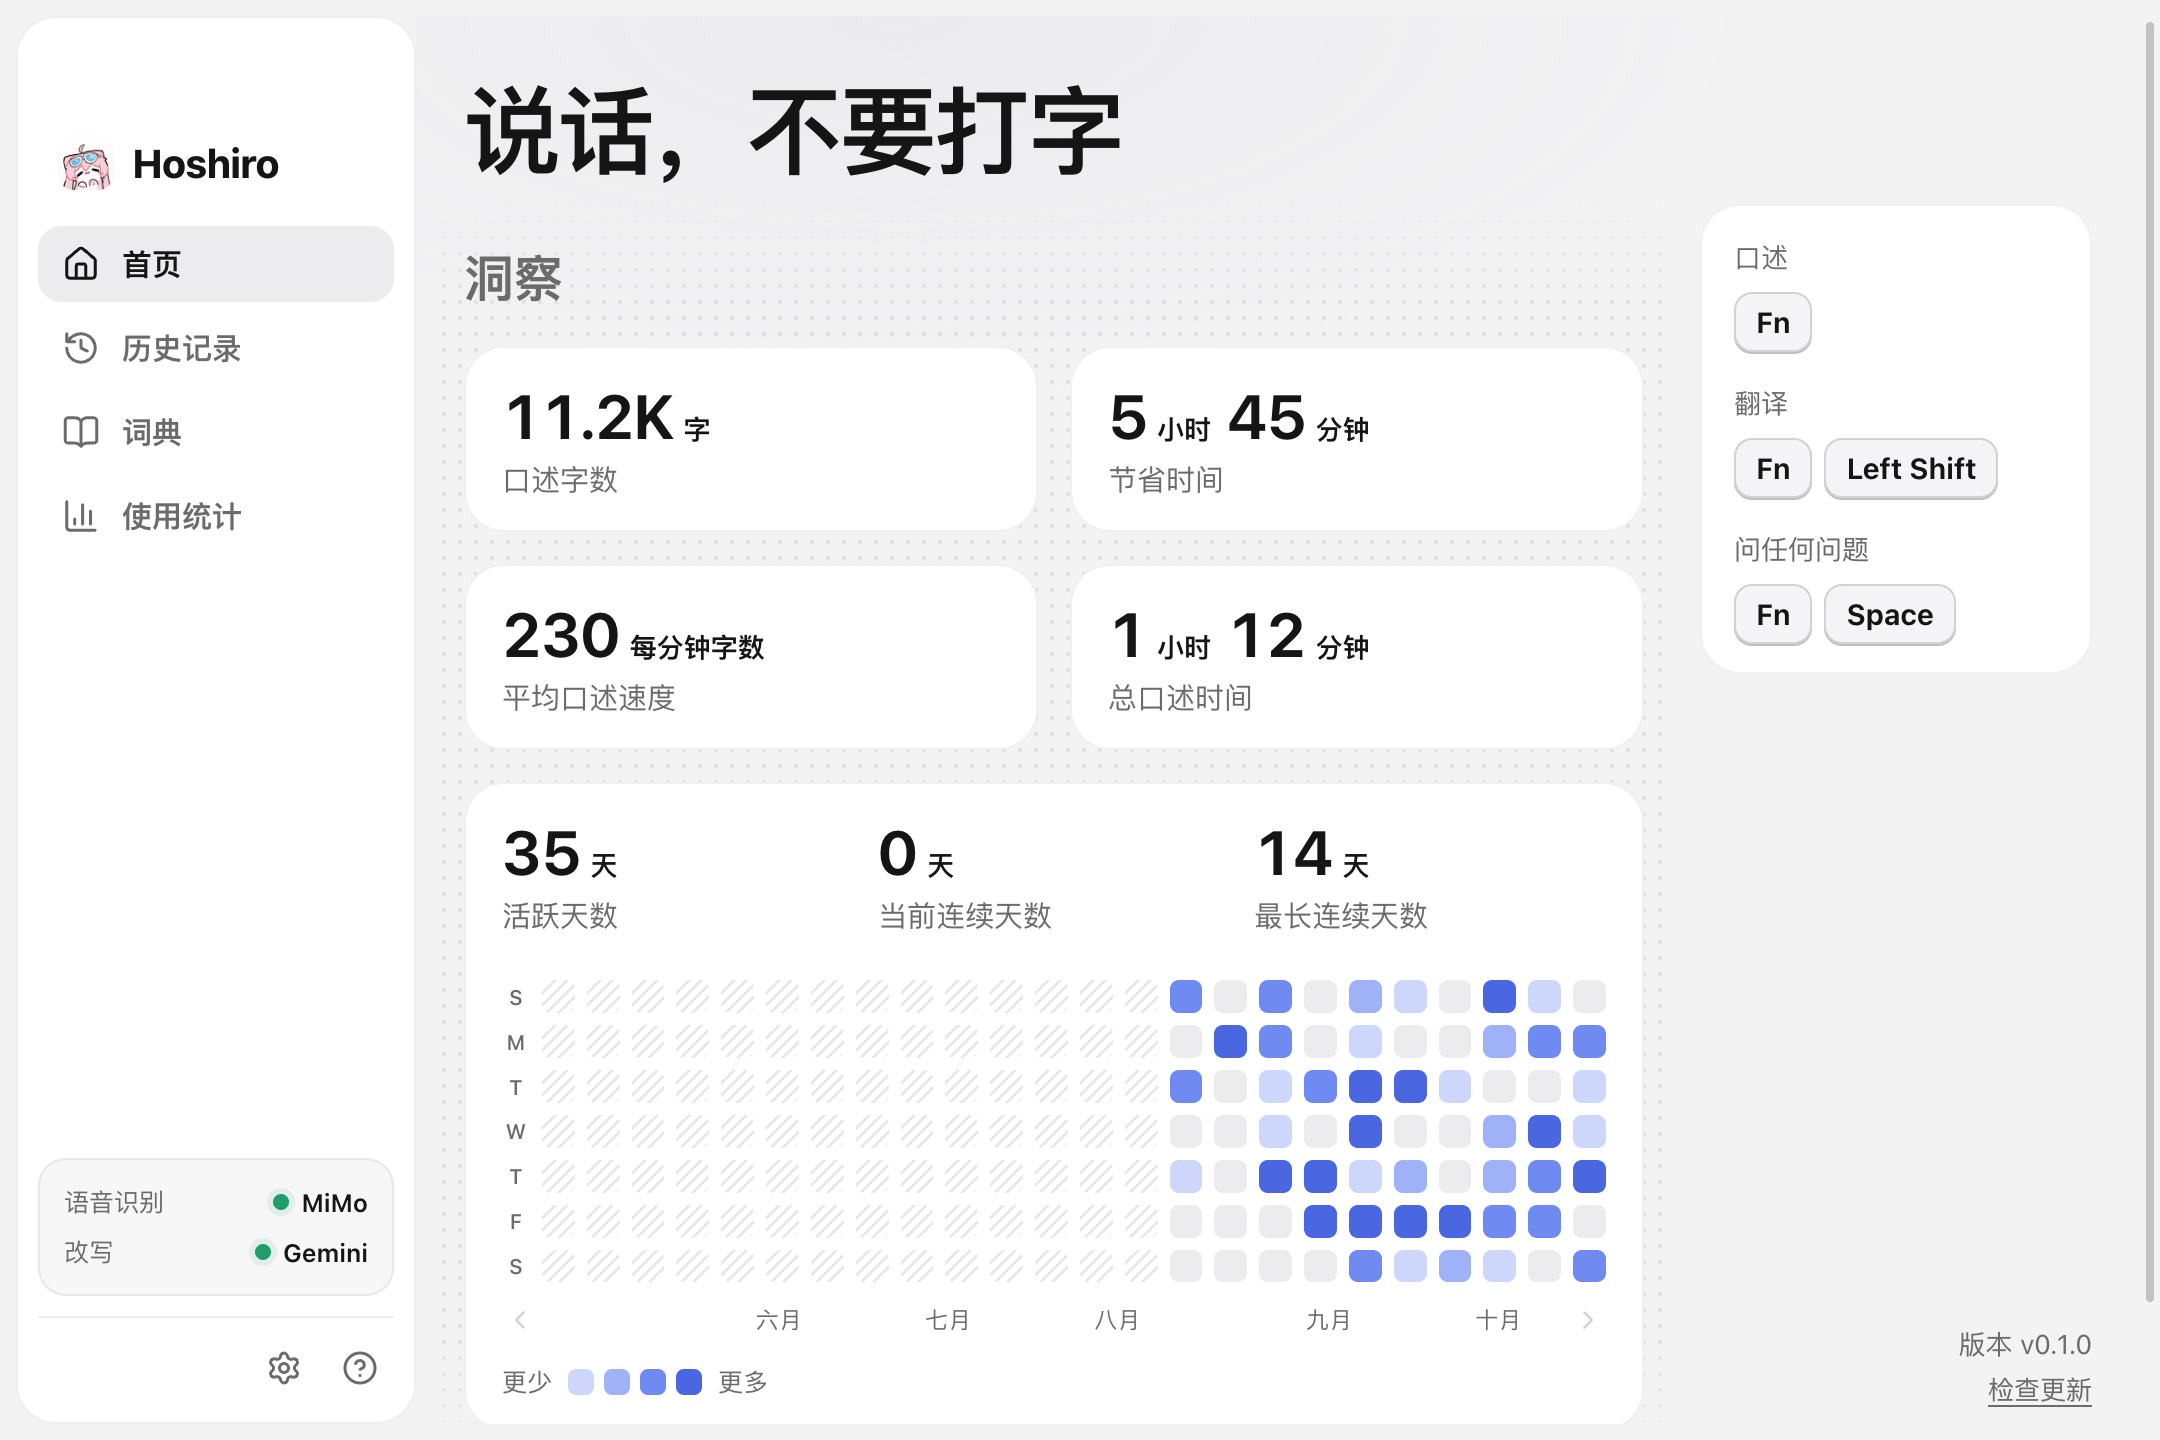Click the 当前连续天数 stat
The height and width of the screenshot is (1440, 2160).
[965, 878]
